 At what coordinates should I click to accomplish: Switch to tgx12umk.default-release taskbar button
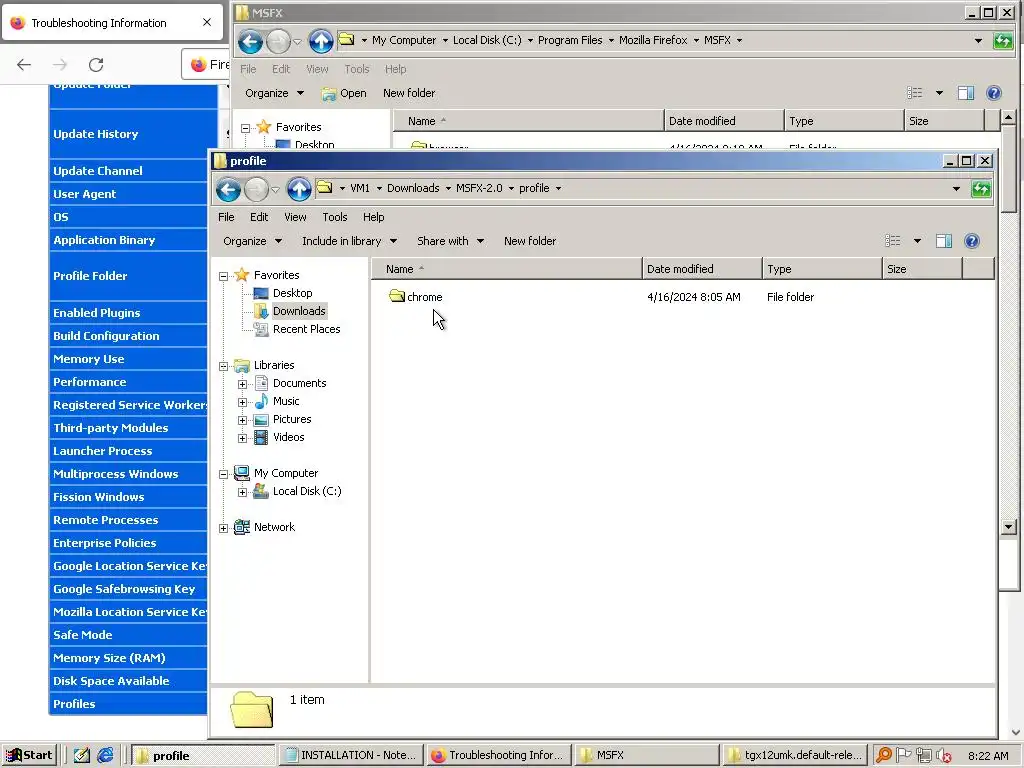pos(795,755)
